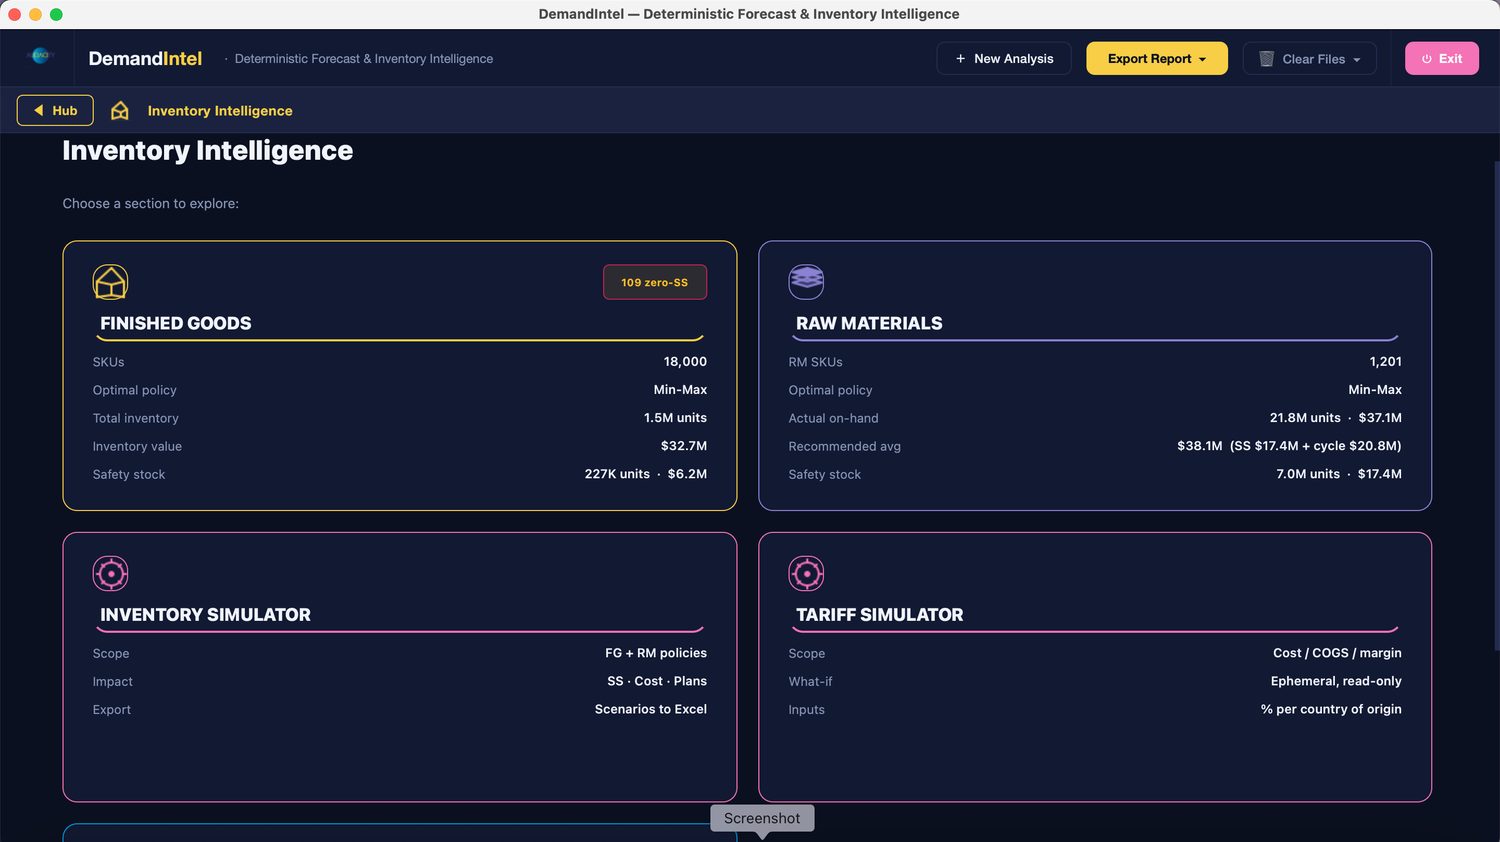Click the warehouse icon in breadcrumb

point(120,111)
